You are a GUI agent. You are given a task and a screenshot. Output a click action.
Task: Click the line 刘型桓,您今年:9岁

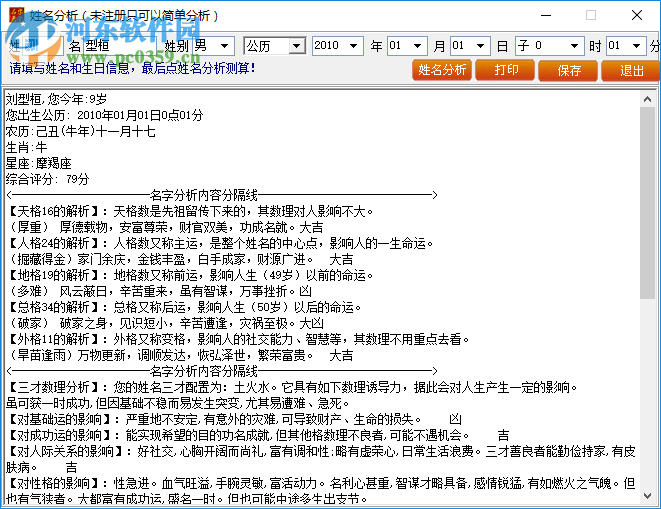[56, 99]
